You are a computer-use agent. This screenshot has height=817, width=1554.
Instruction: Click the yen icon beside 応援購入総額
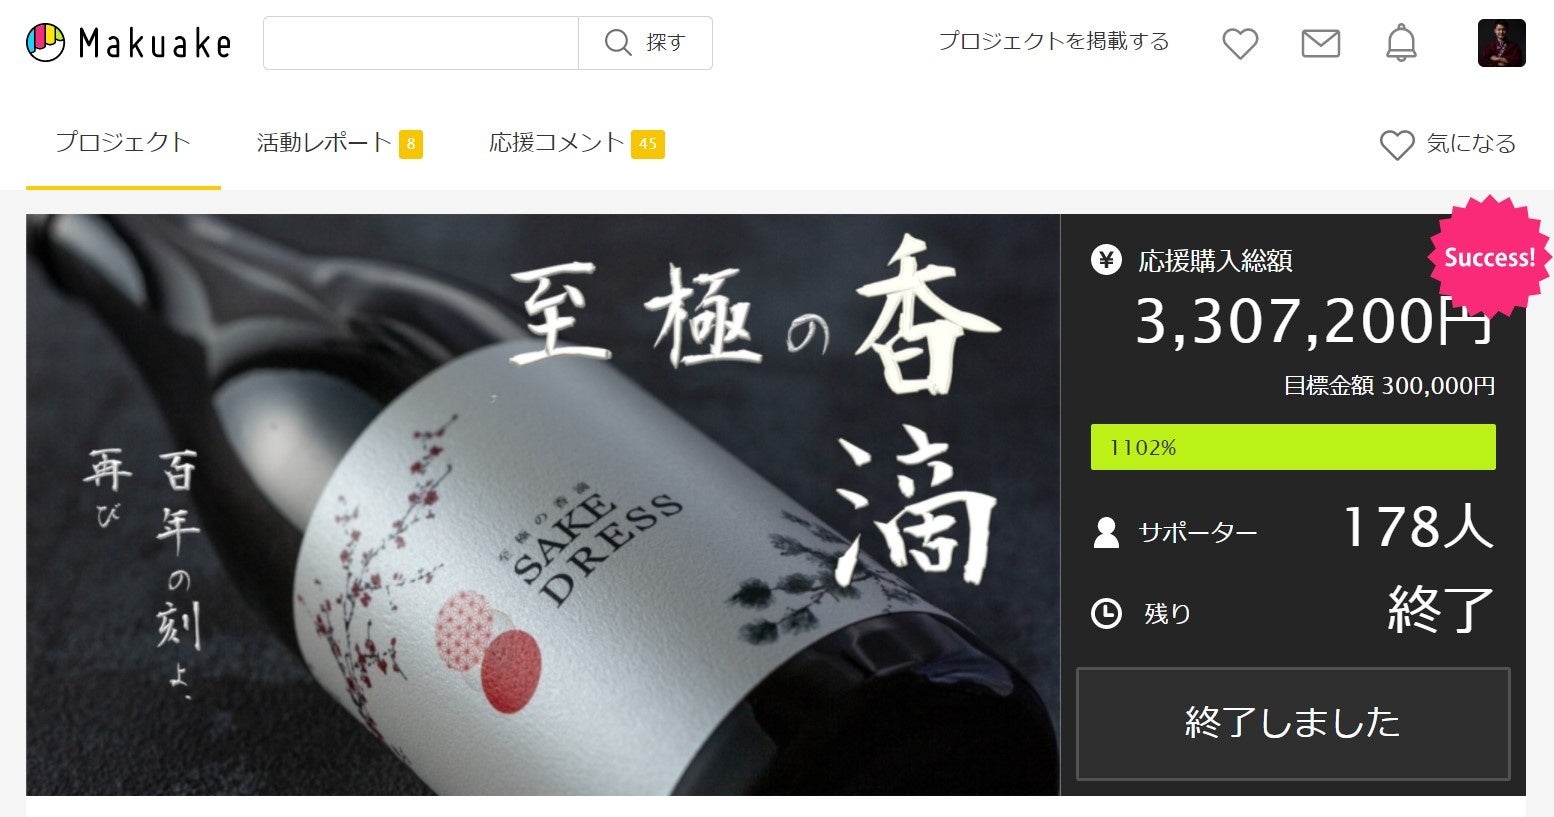click(1106, 261)
